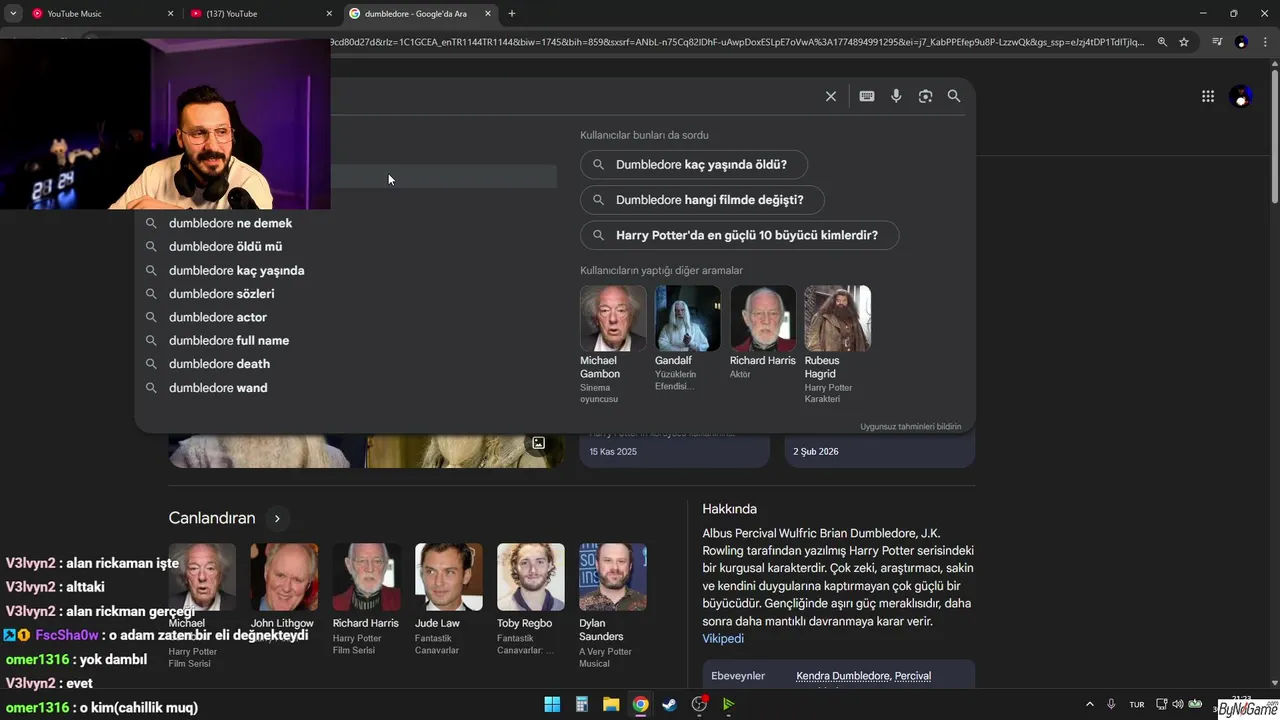
Task: Open File Explorer from the taskbar
Action: (611, 704)
